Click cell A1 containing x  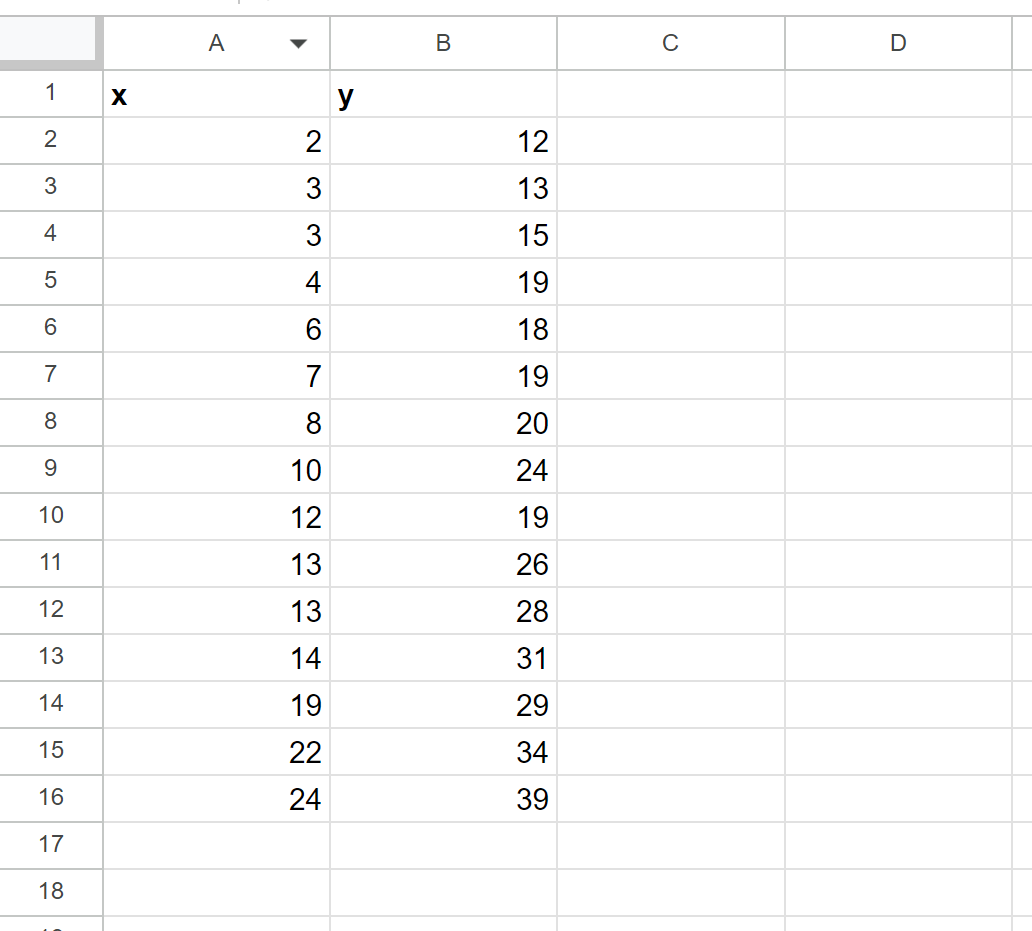[x=217, y=94]
